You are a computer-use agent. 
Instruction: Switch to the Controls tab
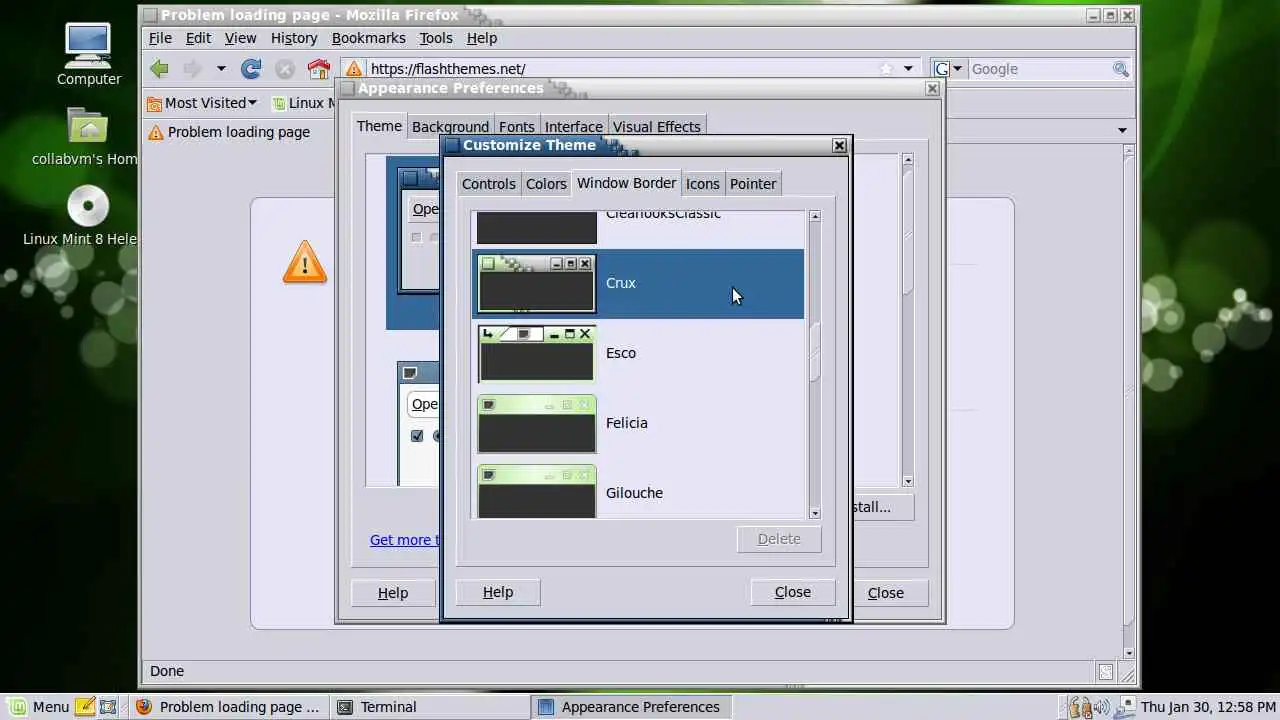coord(489,184)
